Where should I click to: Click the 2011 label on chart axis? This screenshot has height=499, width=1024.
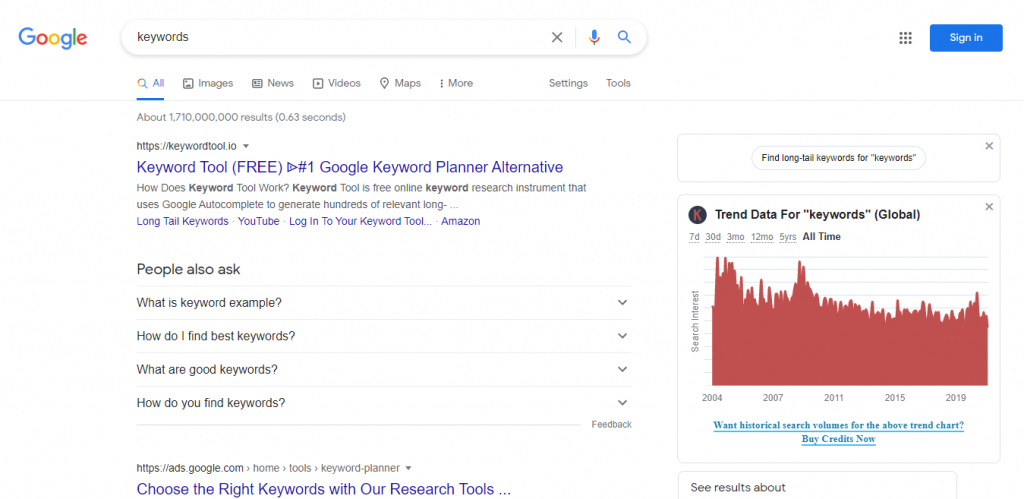834,398
